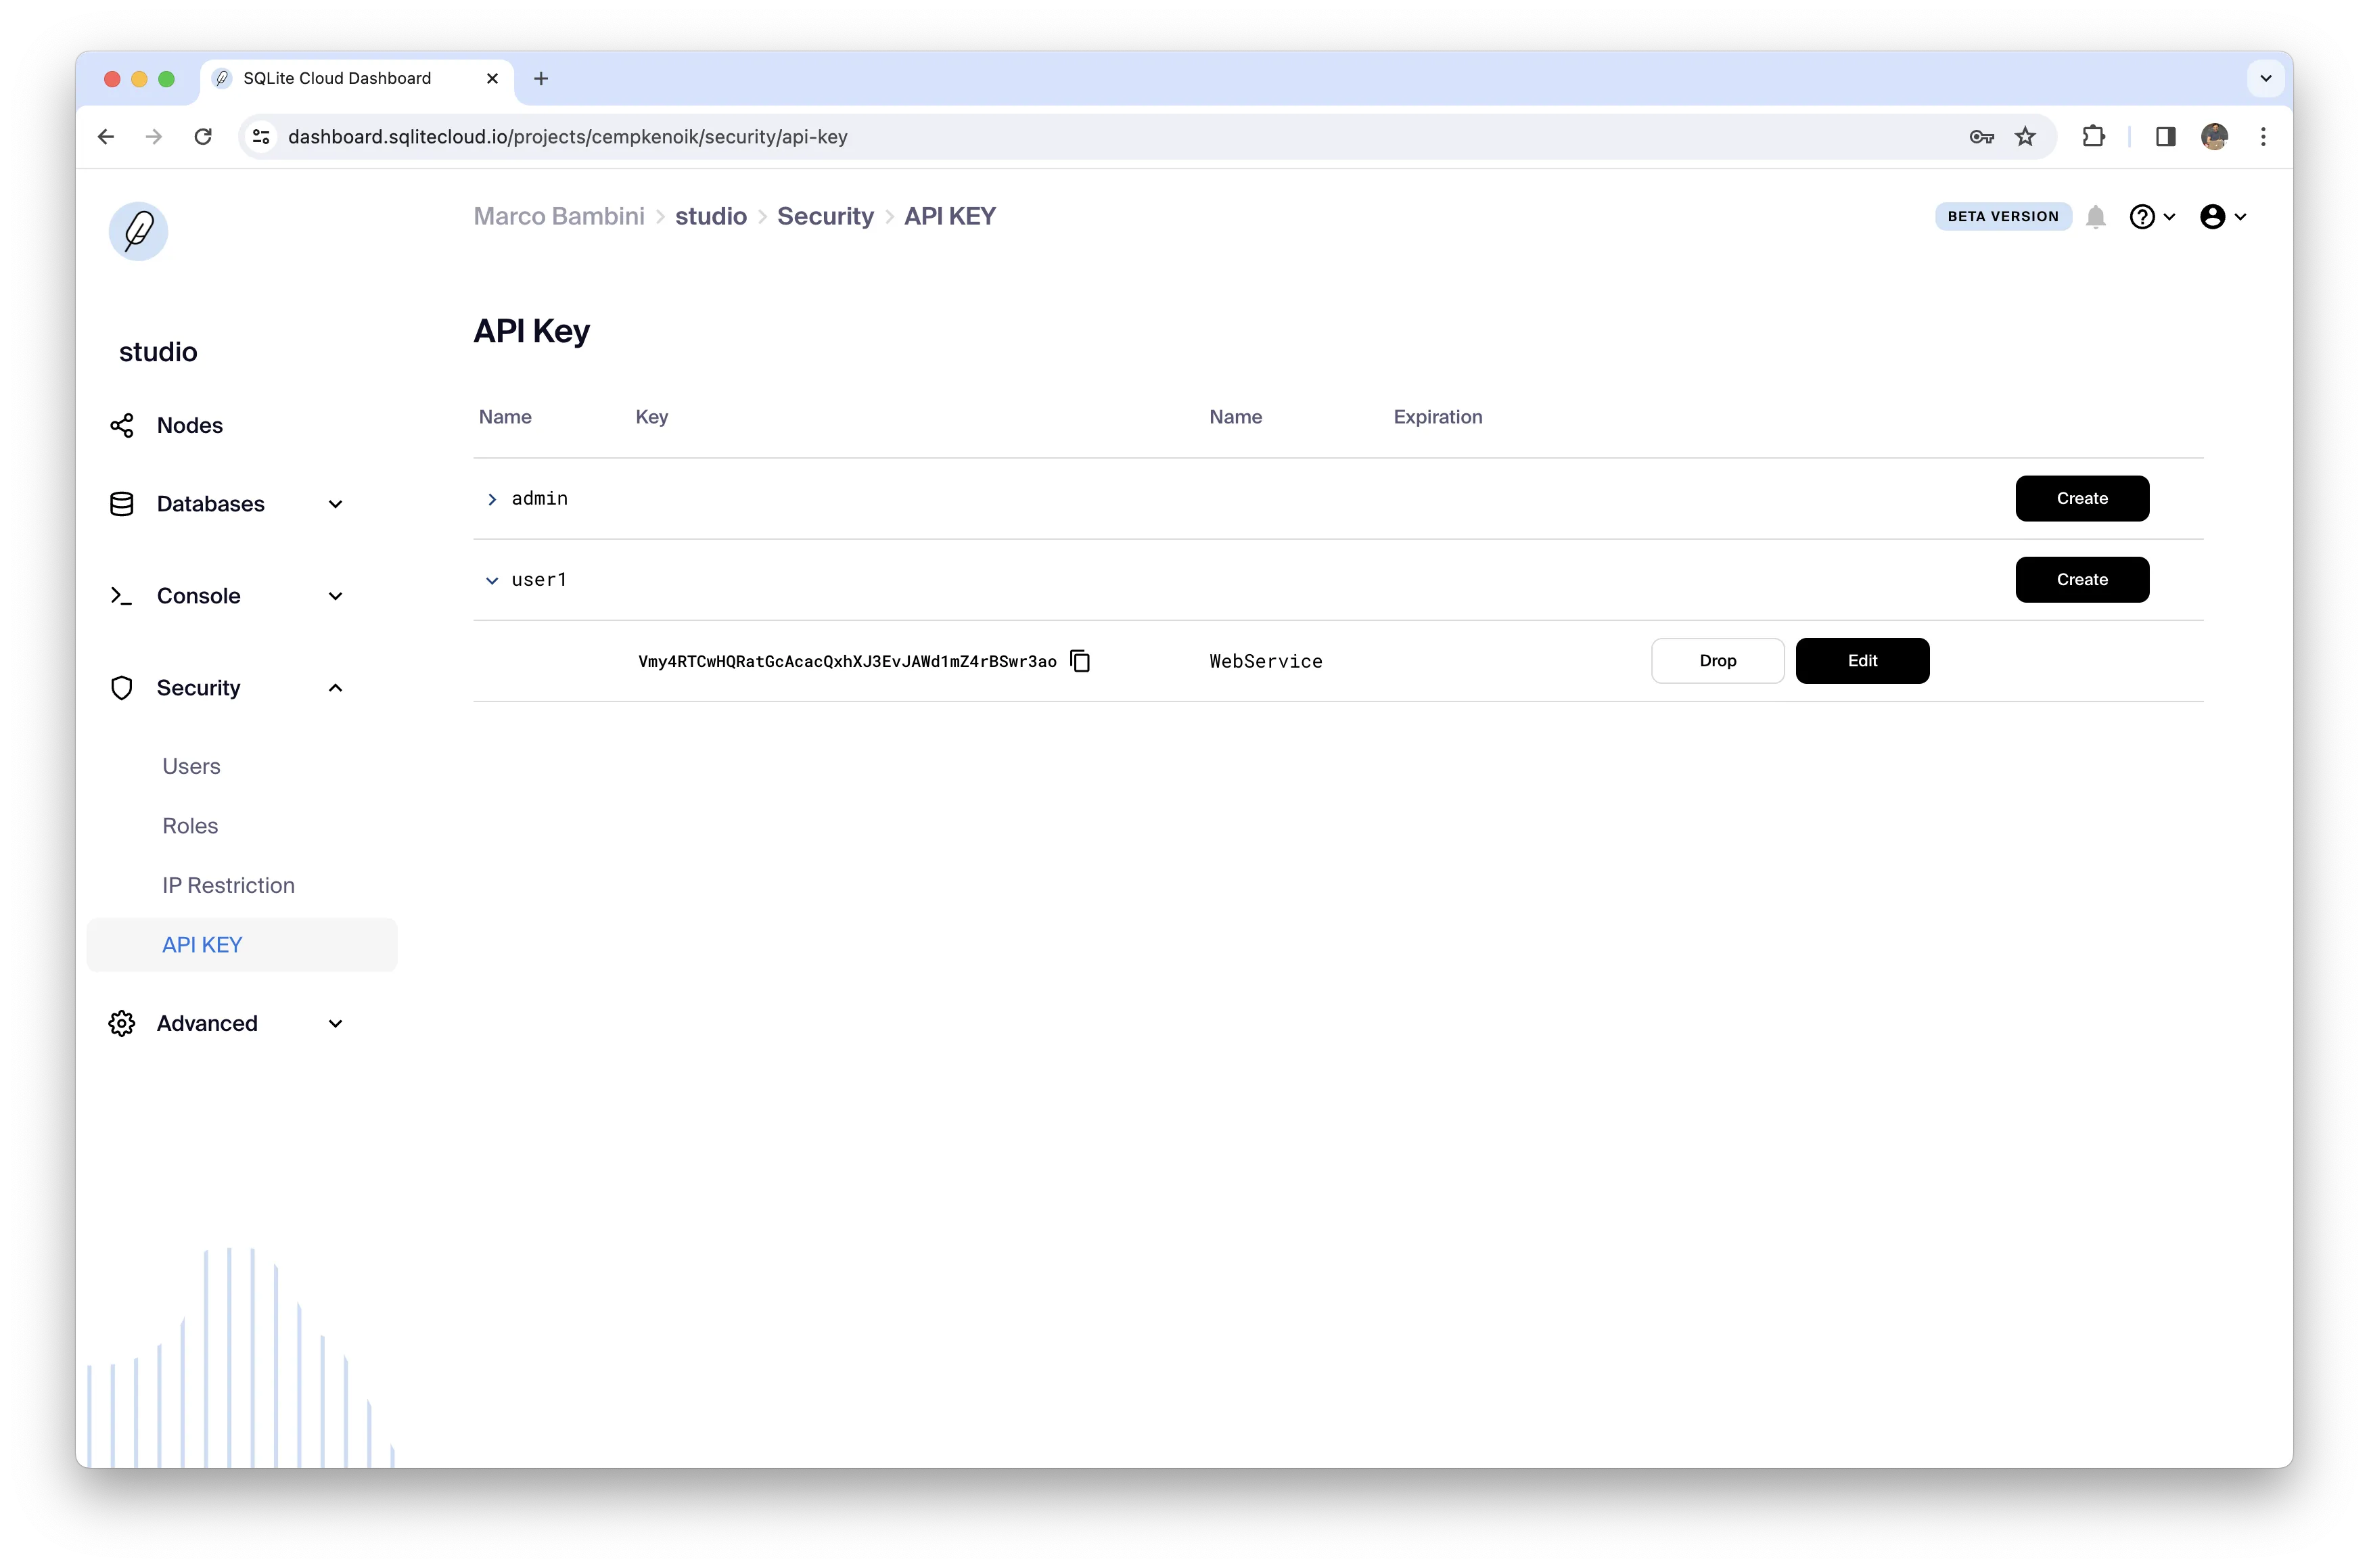Copy the user1 API key to clipboard

point(1080,661)
